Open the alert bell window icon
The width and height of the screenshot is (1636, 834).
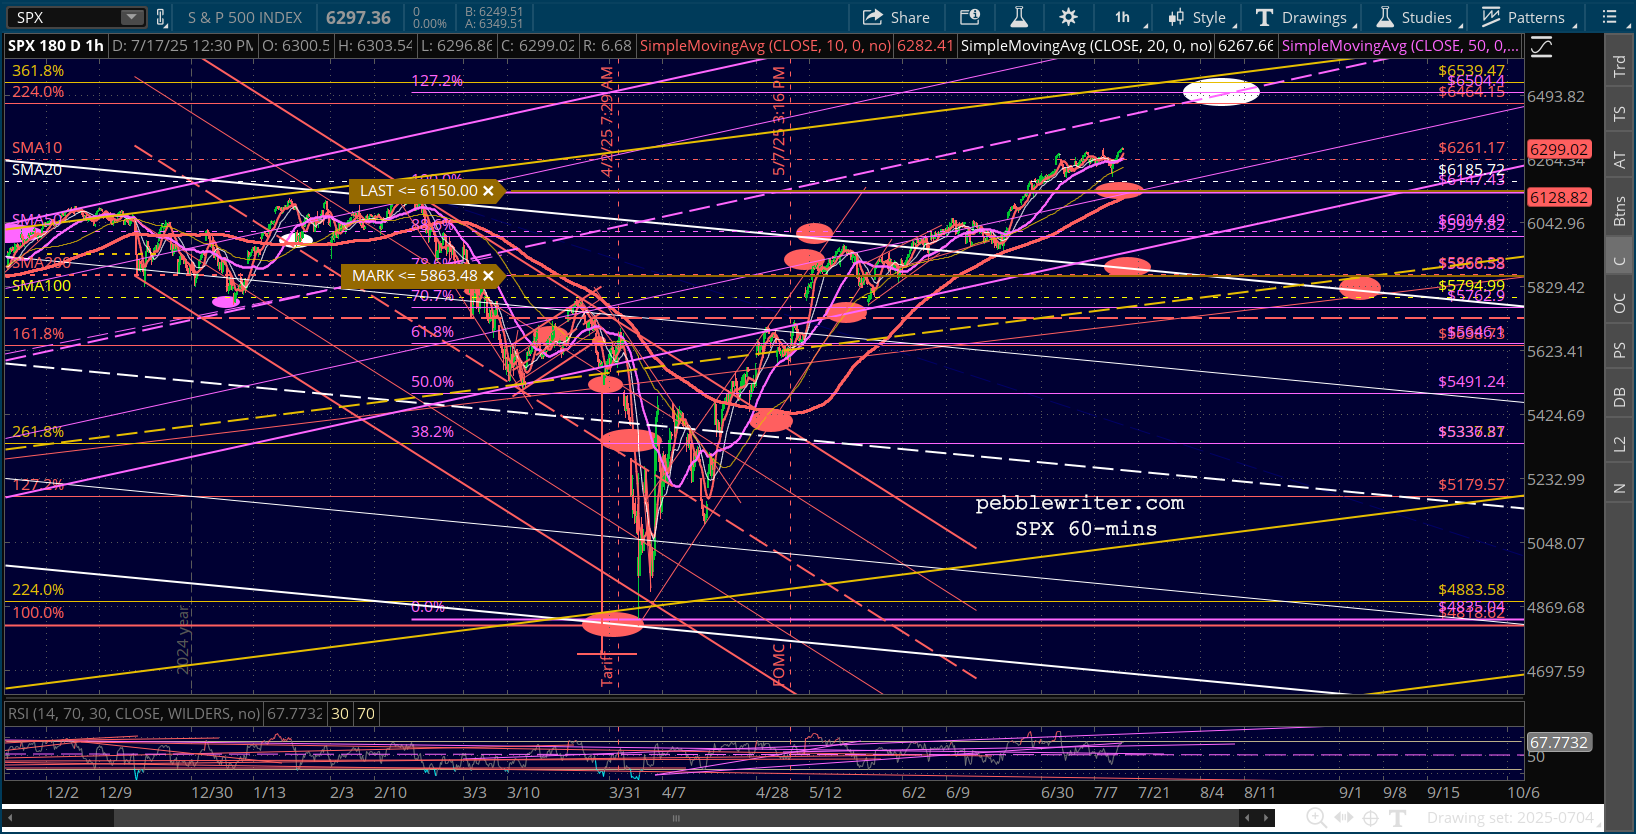(970, 17)
